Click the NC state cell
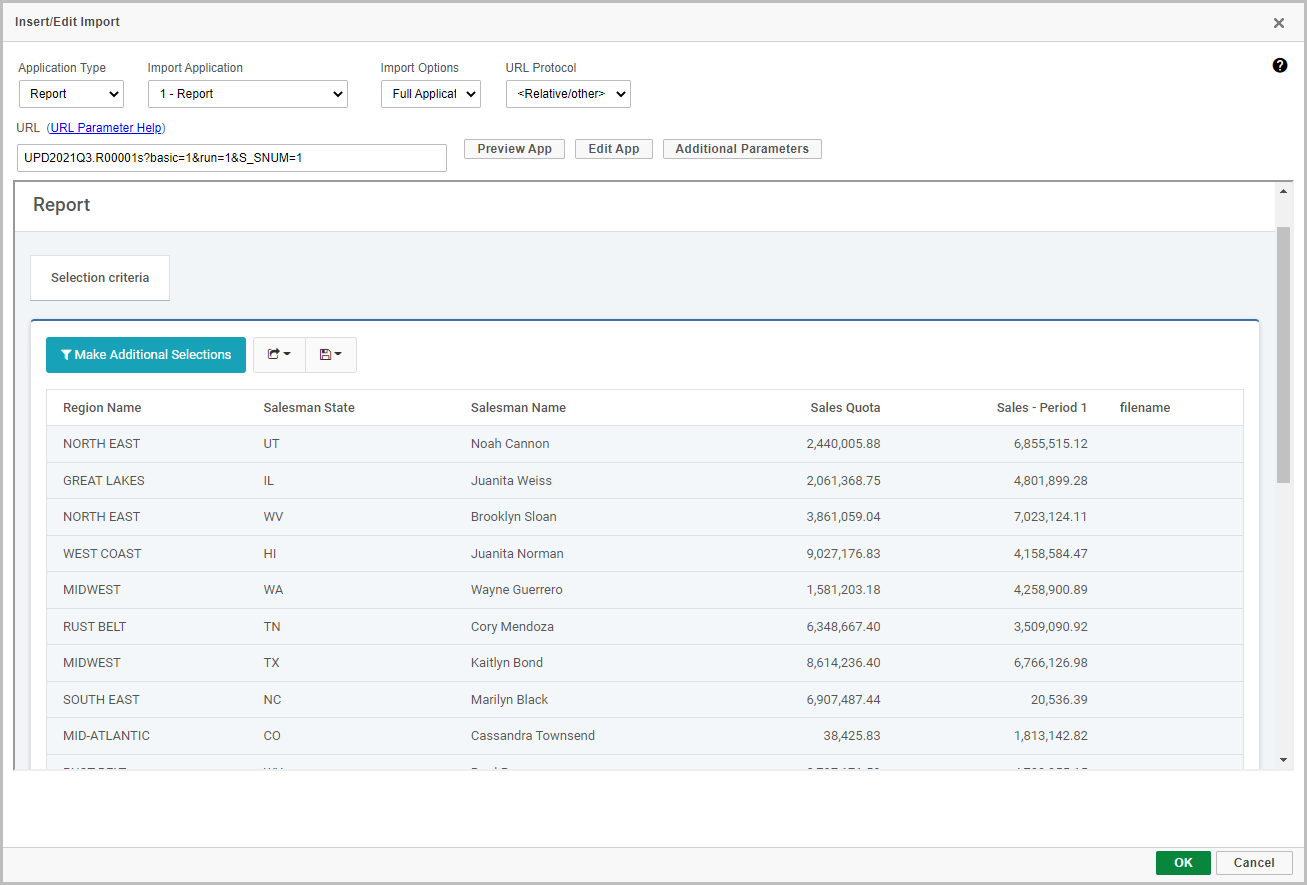Viewport: 1307px width, 885px height. tap(273, 700)
